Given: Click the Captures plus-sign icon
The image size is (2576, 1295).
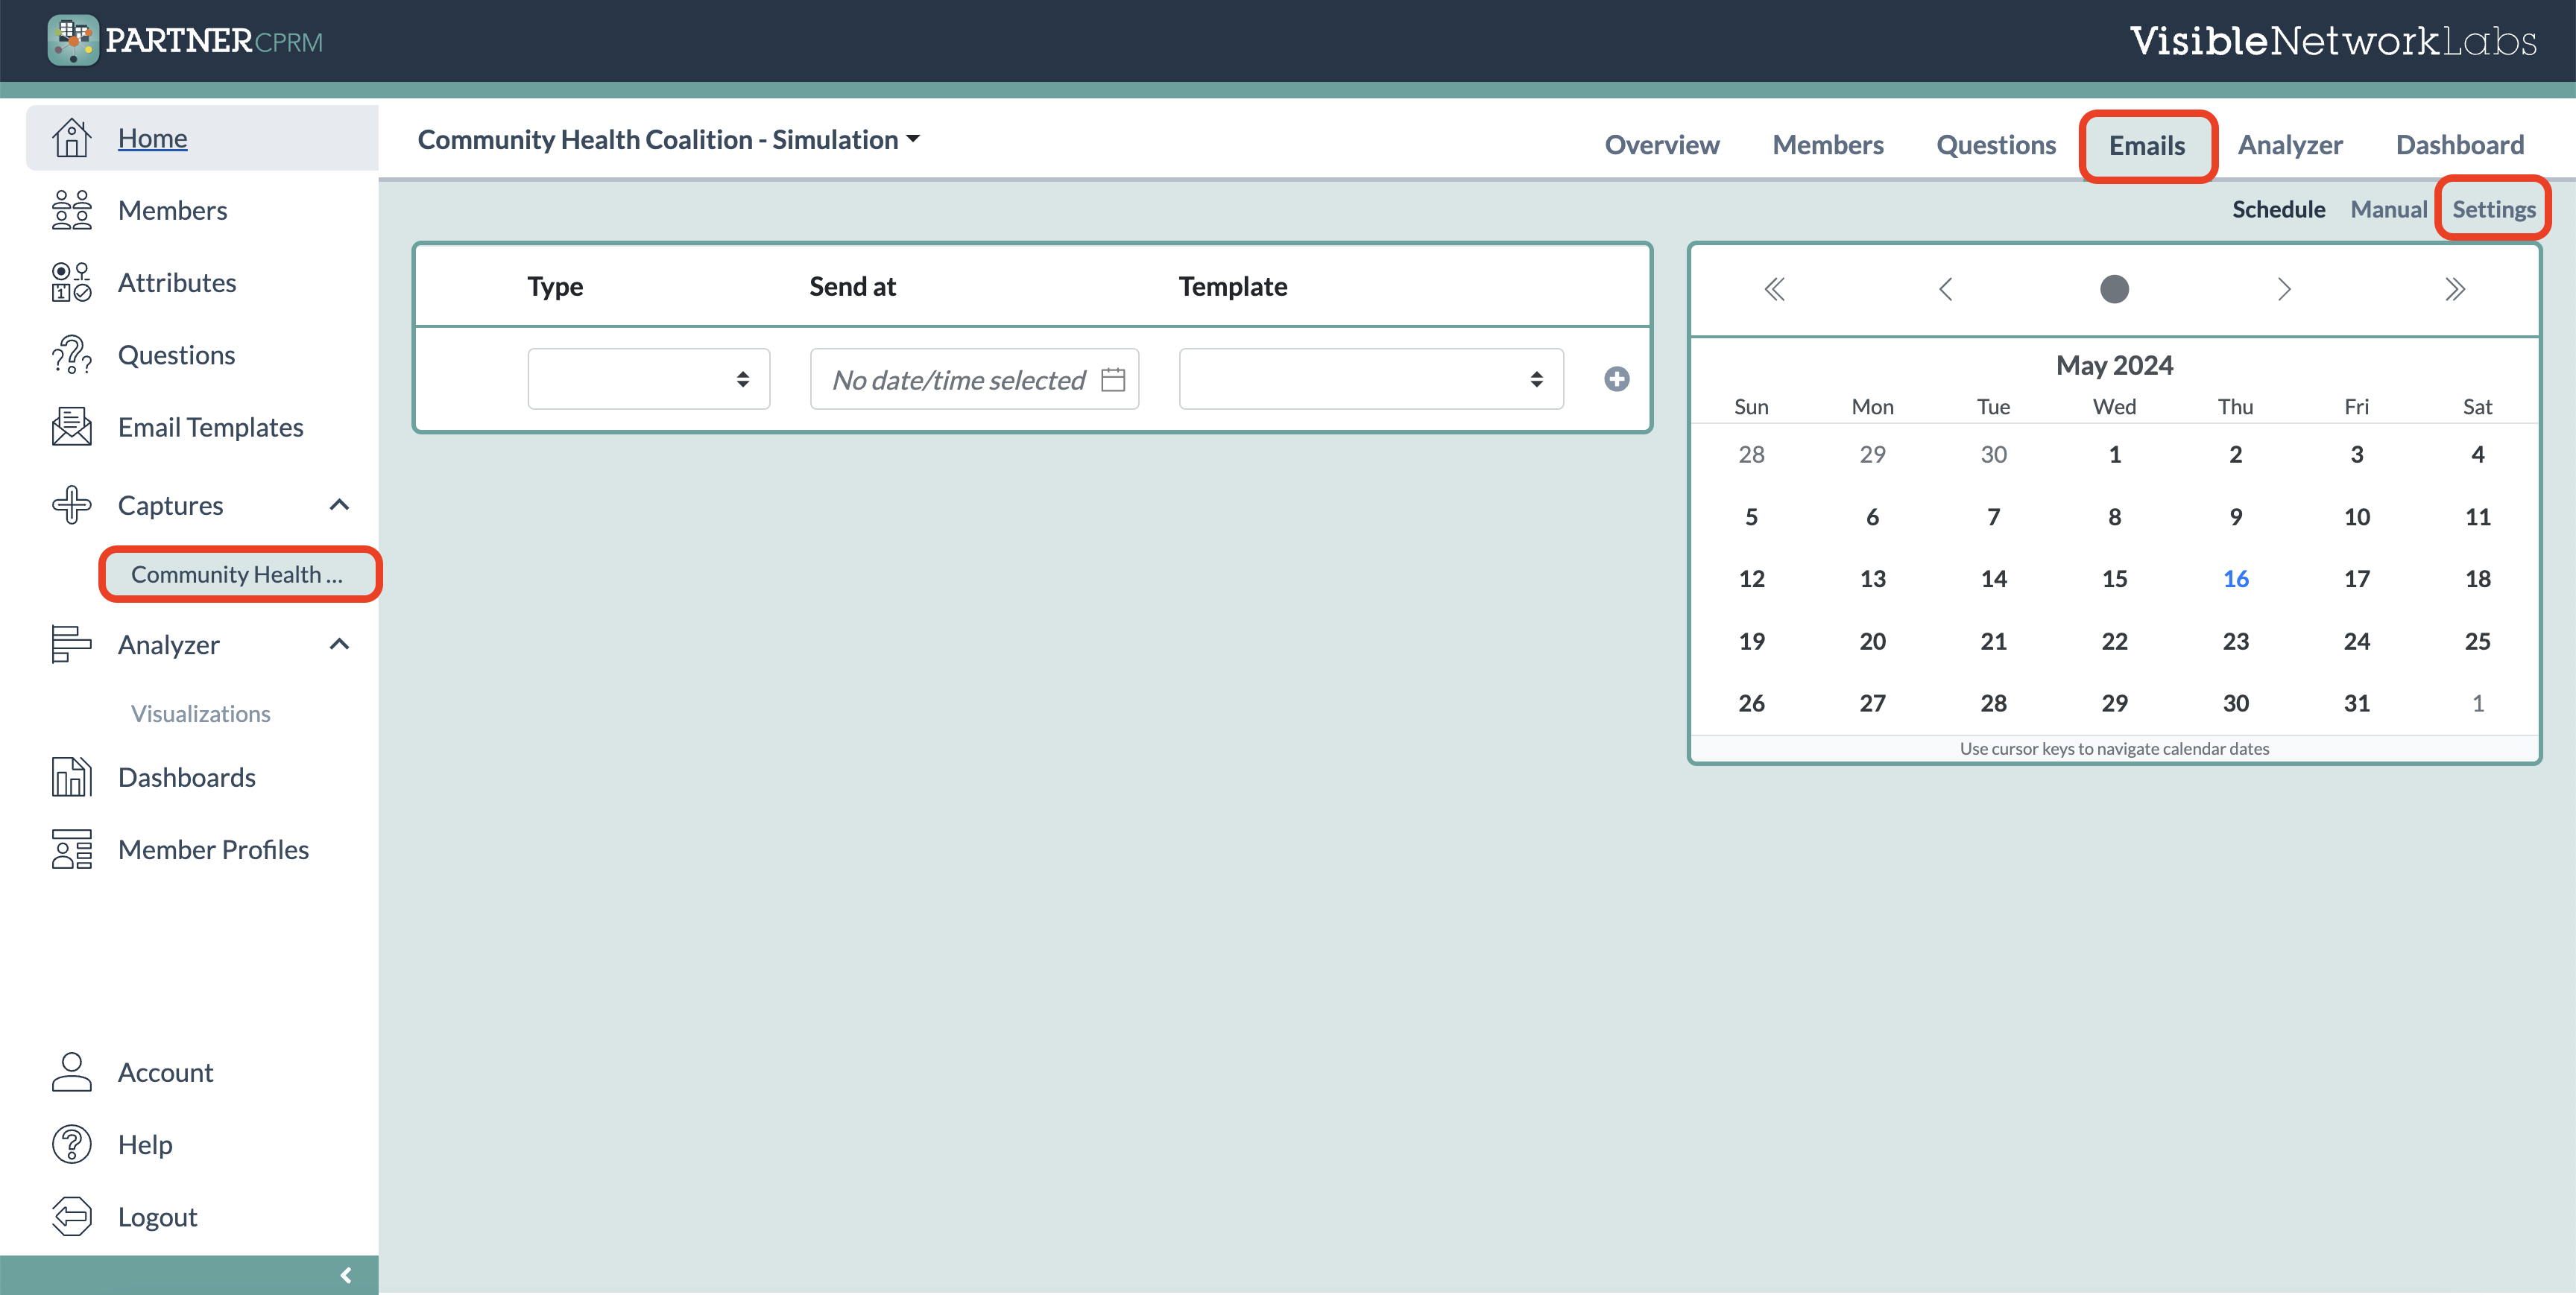Looking at the screenshot, I should 71,504.
